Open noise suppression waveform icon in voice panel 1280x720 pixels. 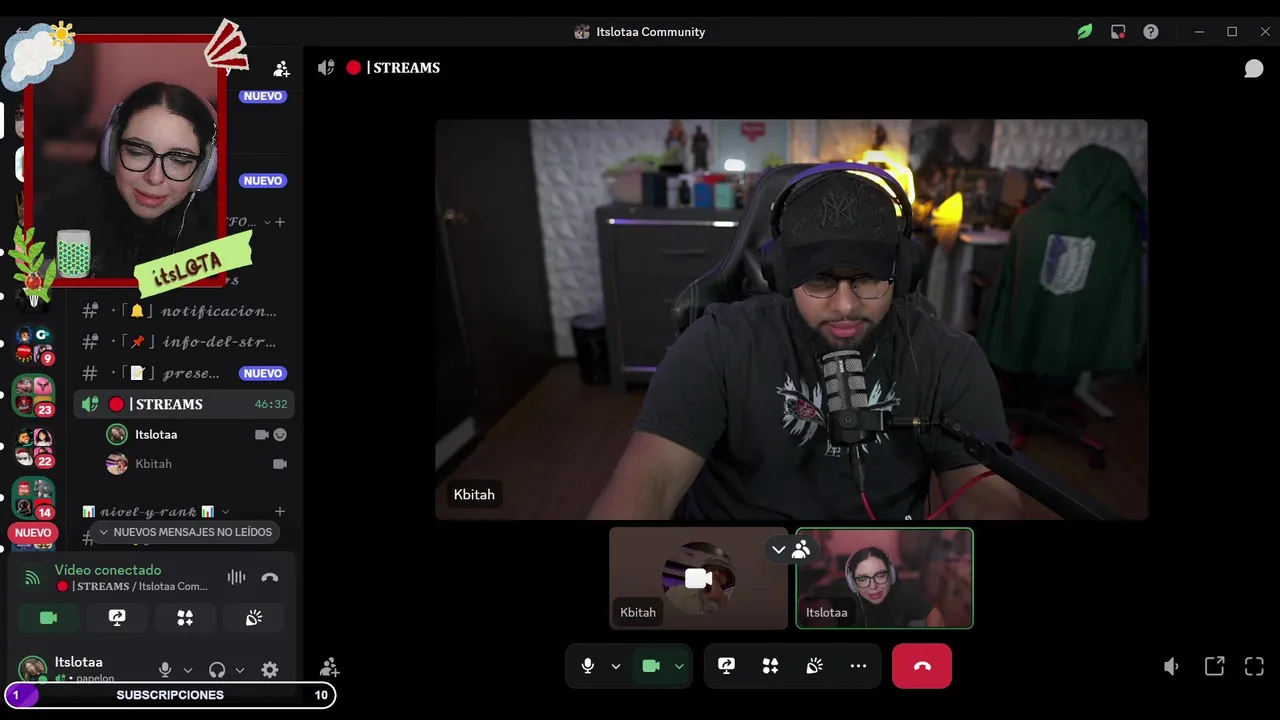pos(236,577)
